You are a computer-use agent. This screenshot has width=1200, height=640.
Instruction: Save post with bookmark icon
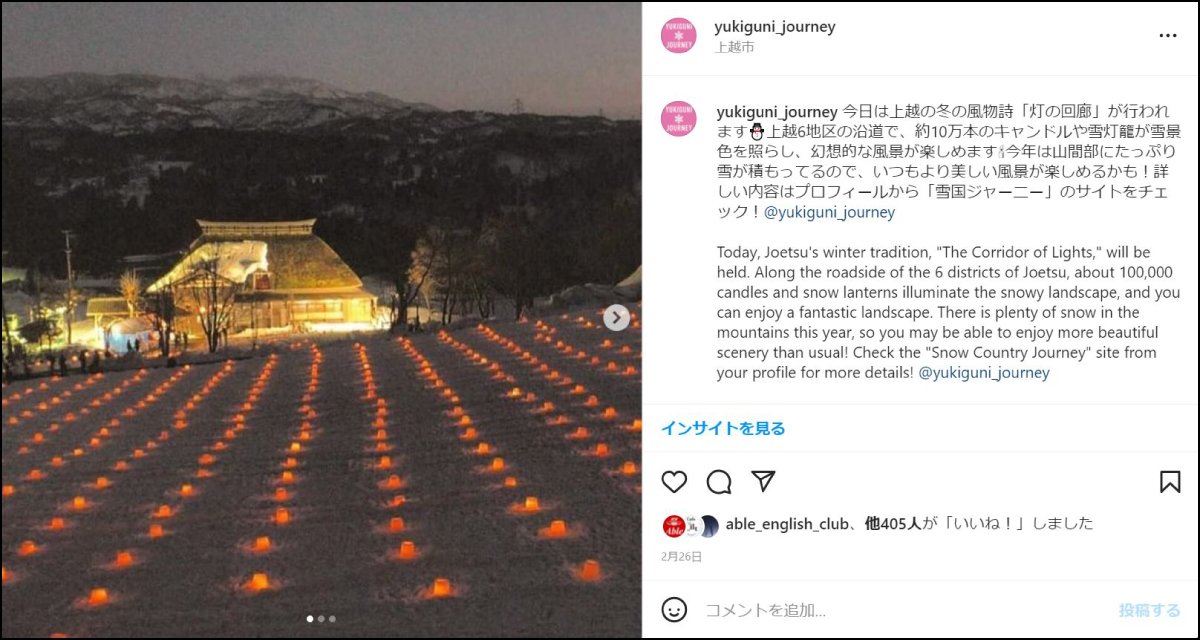click(x=1170, y=482)
